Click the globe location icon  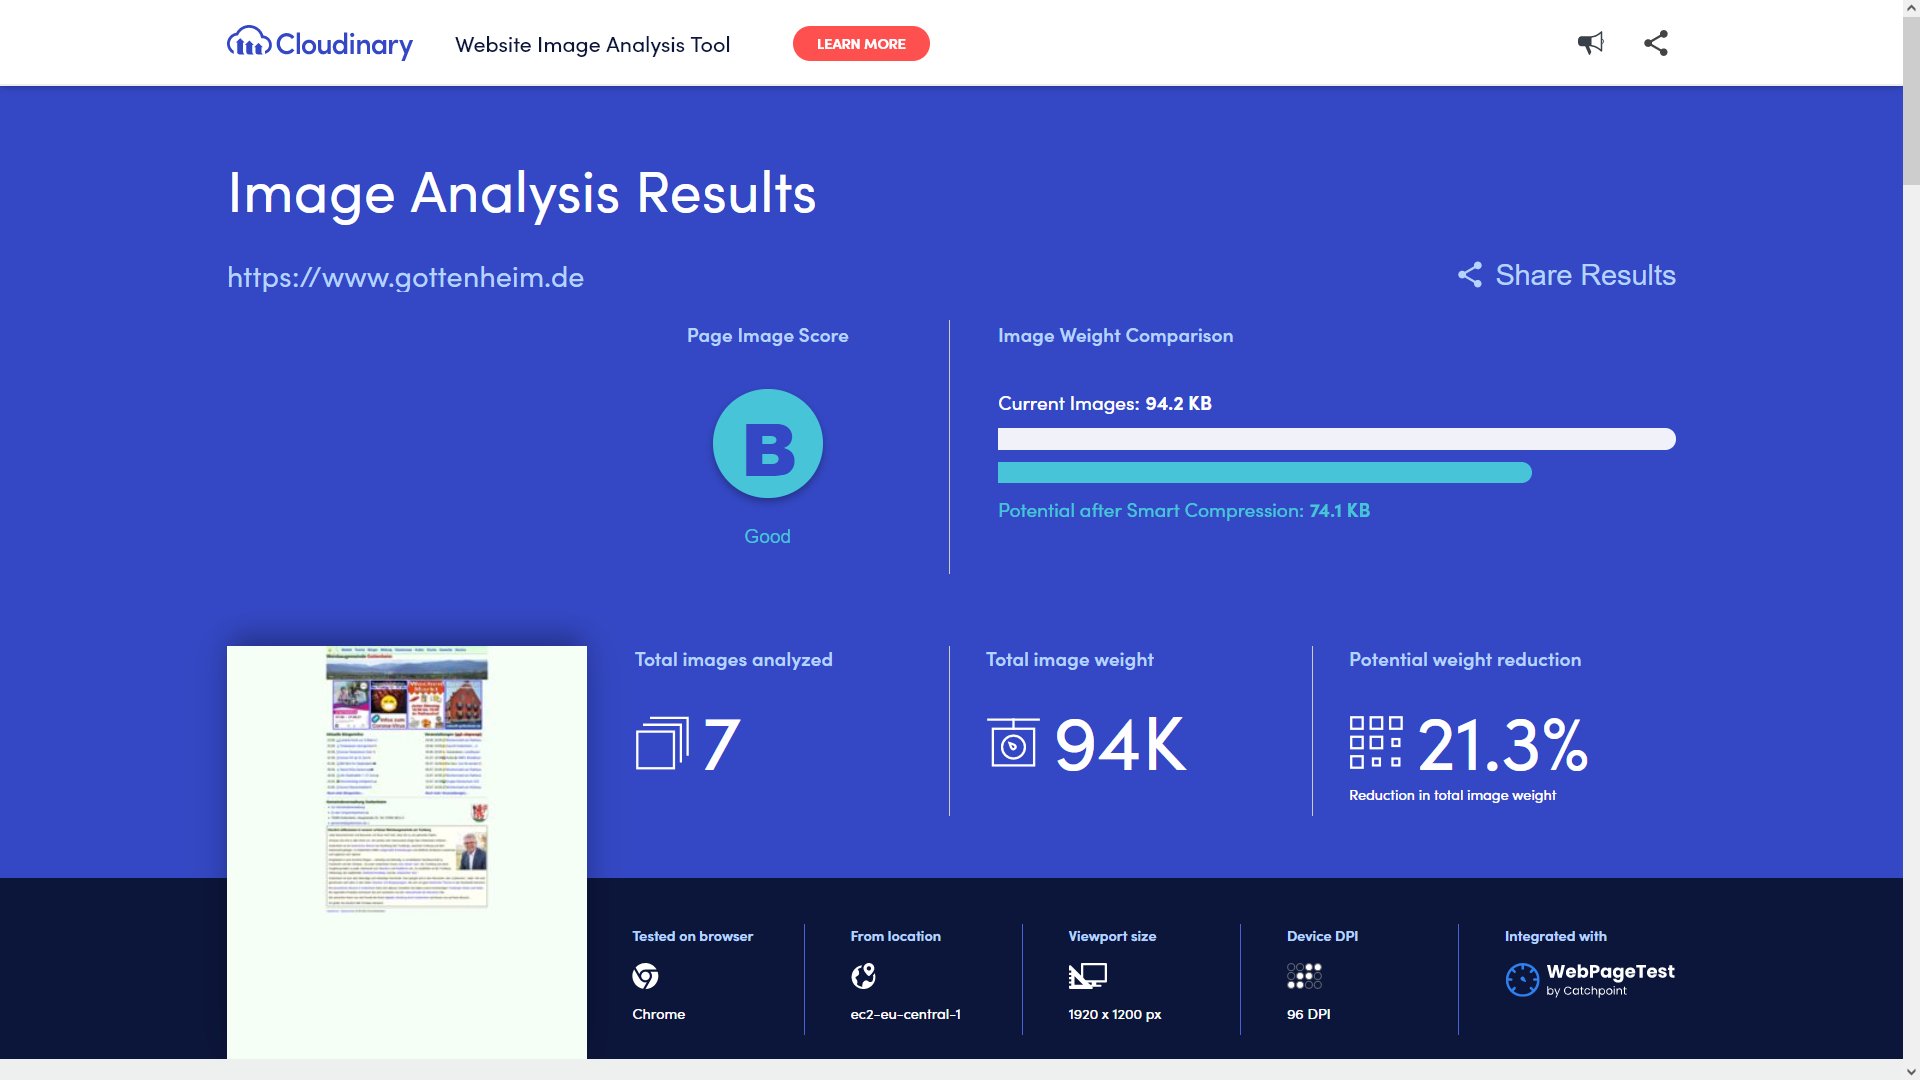863,976
